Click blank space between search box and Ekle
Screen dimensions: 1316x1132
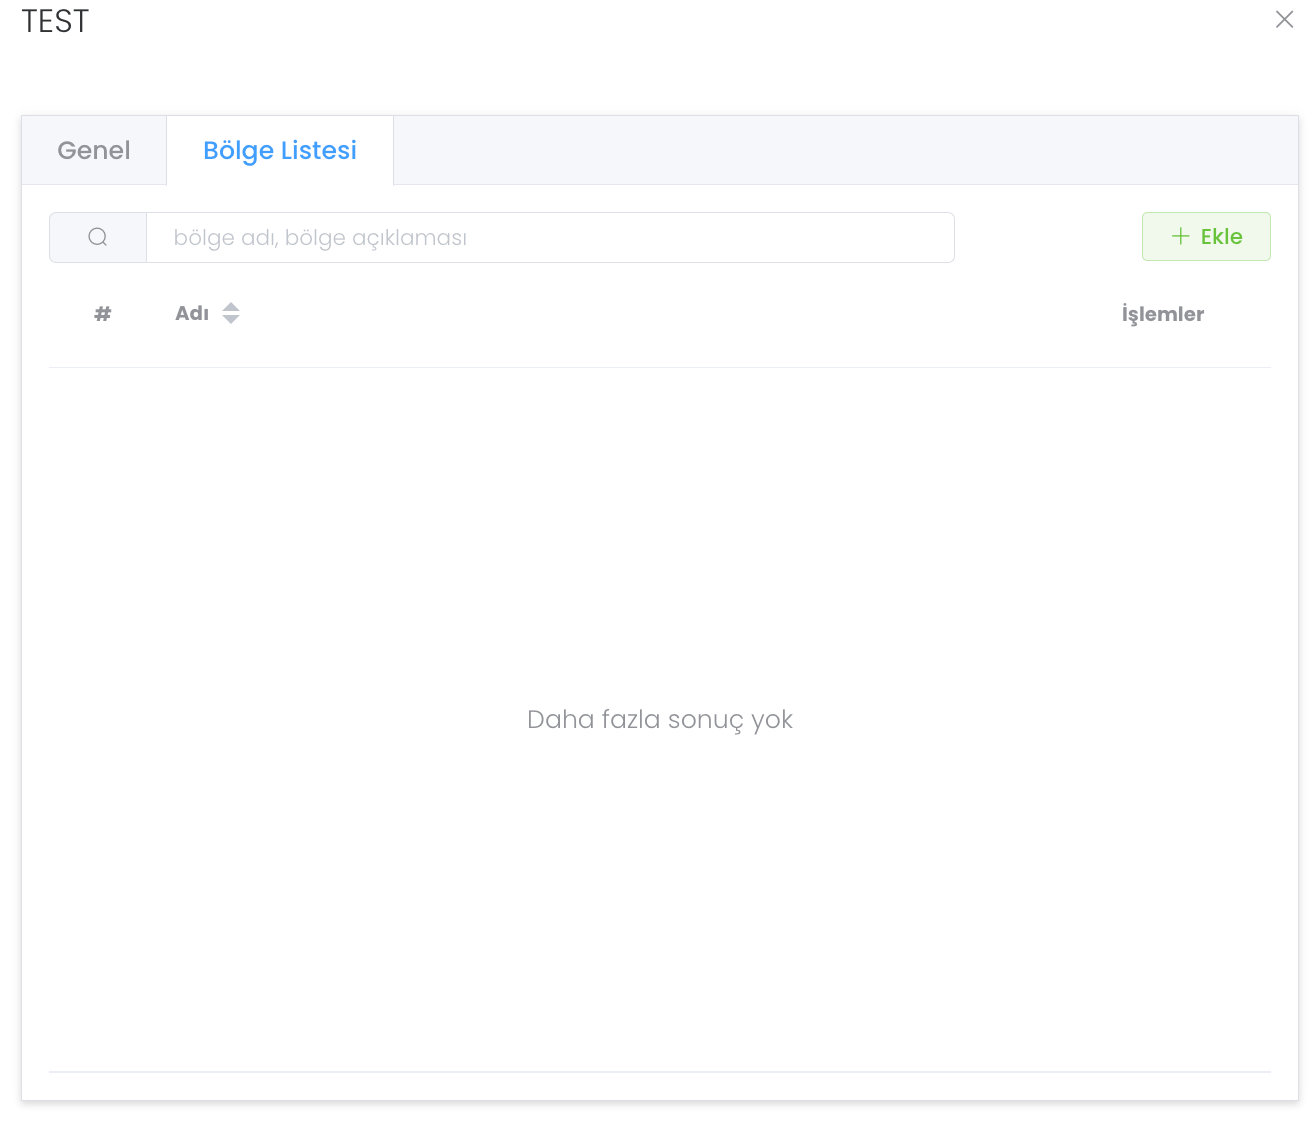click(x=1048, y=237)
